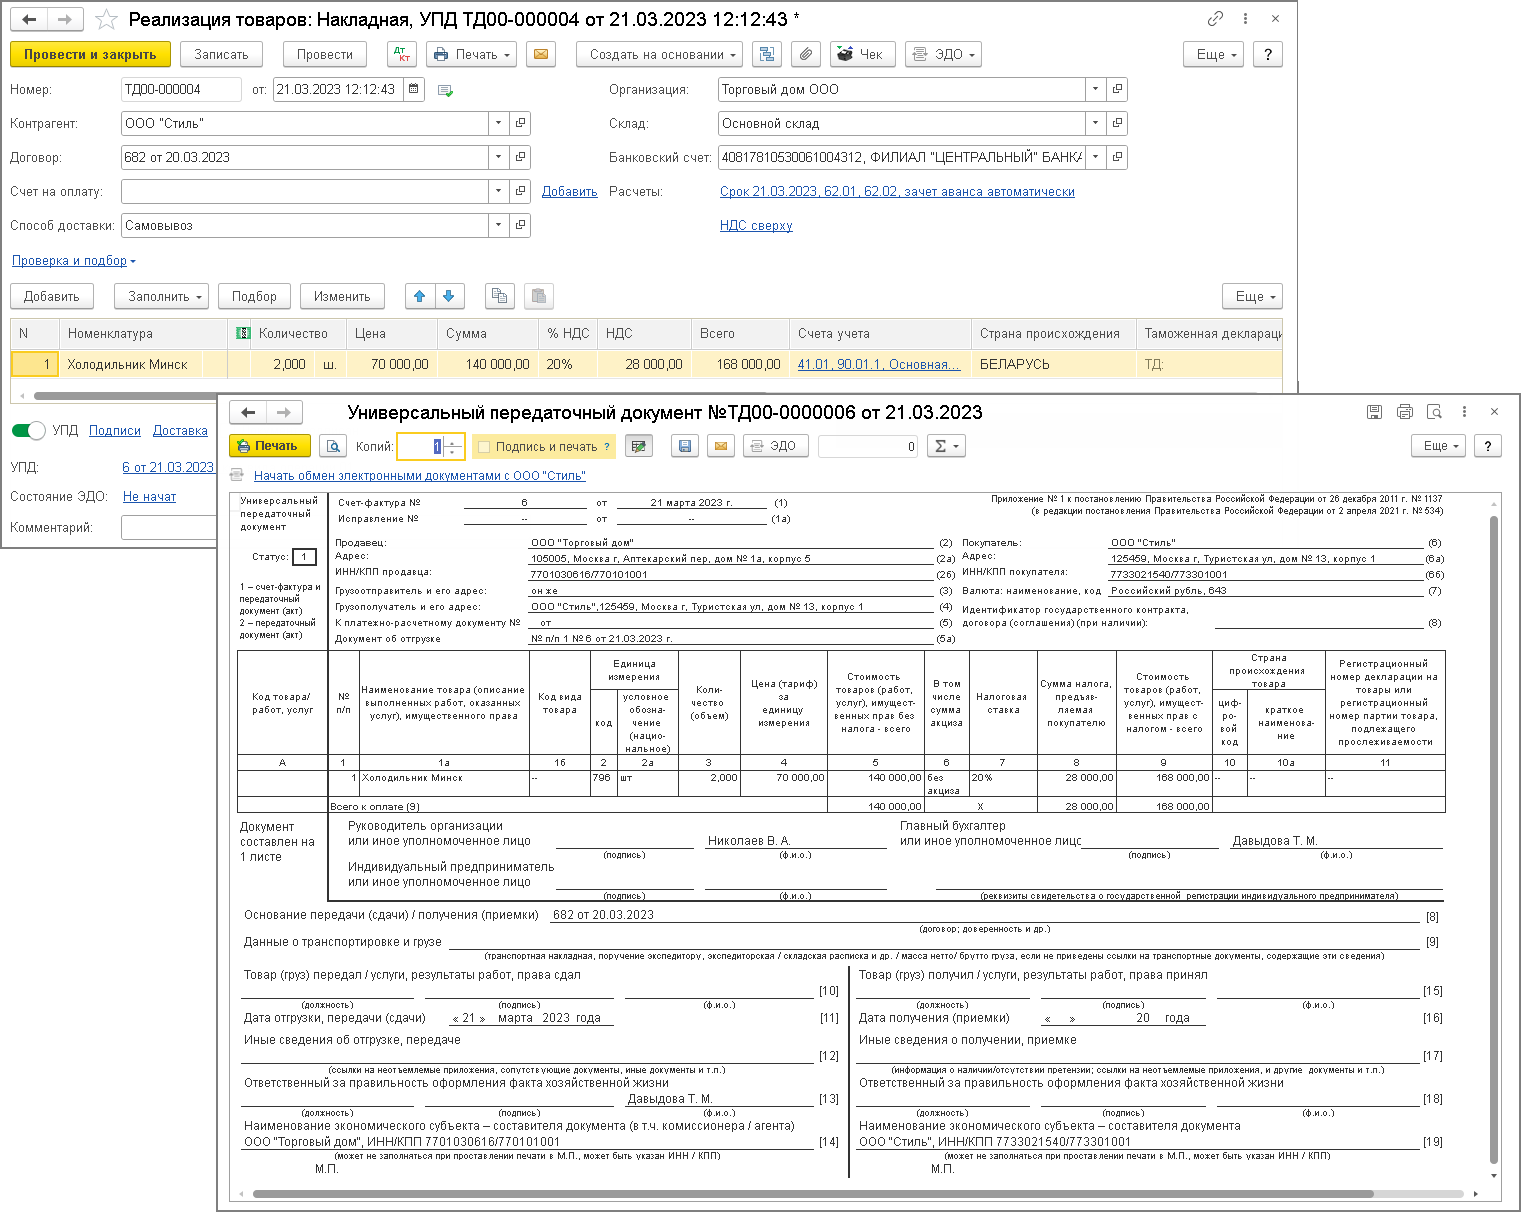Image resolution: width=1522 pixels, height=1212 pixels.
Task: Click Записать button
Action: click(221, 54)
